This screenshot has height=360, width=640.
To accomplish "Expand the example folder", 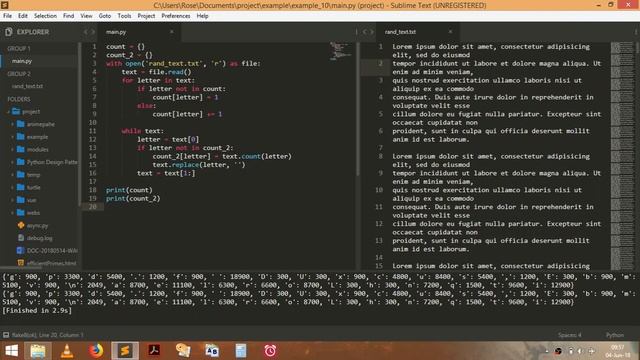I will [12, 137].
